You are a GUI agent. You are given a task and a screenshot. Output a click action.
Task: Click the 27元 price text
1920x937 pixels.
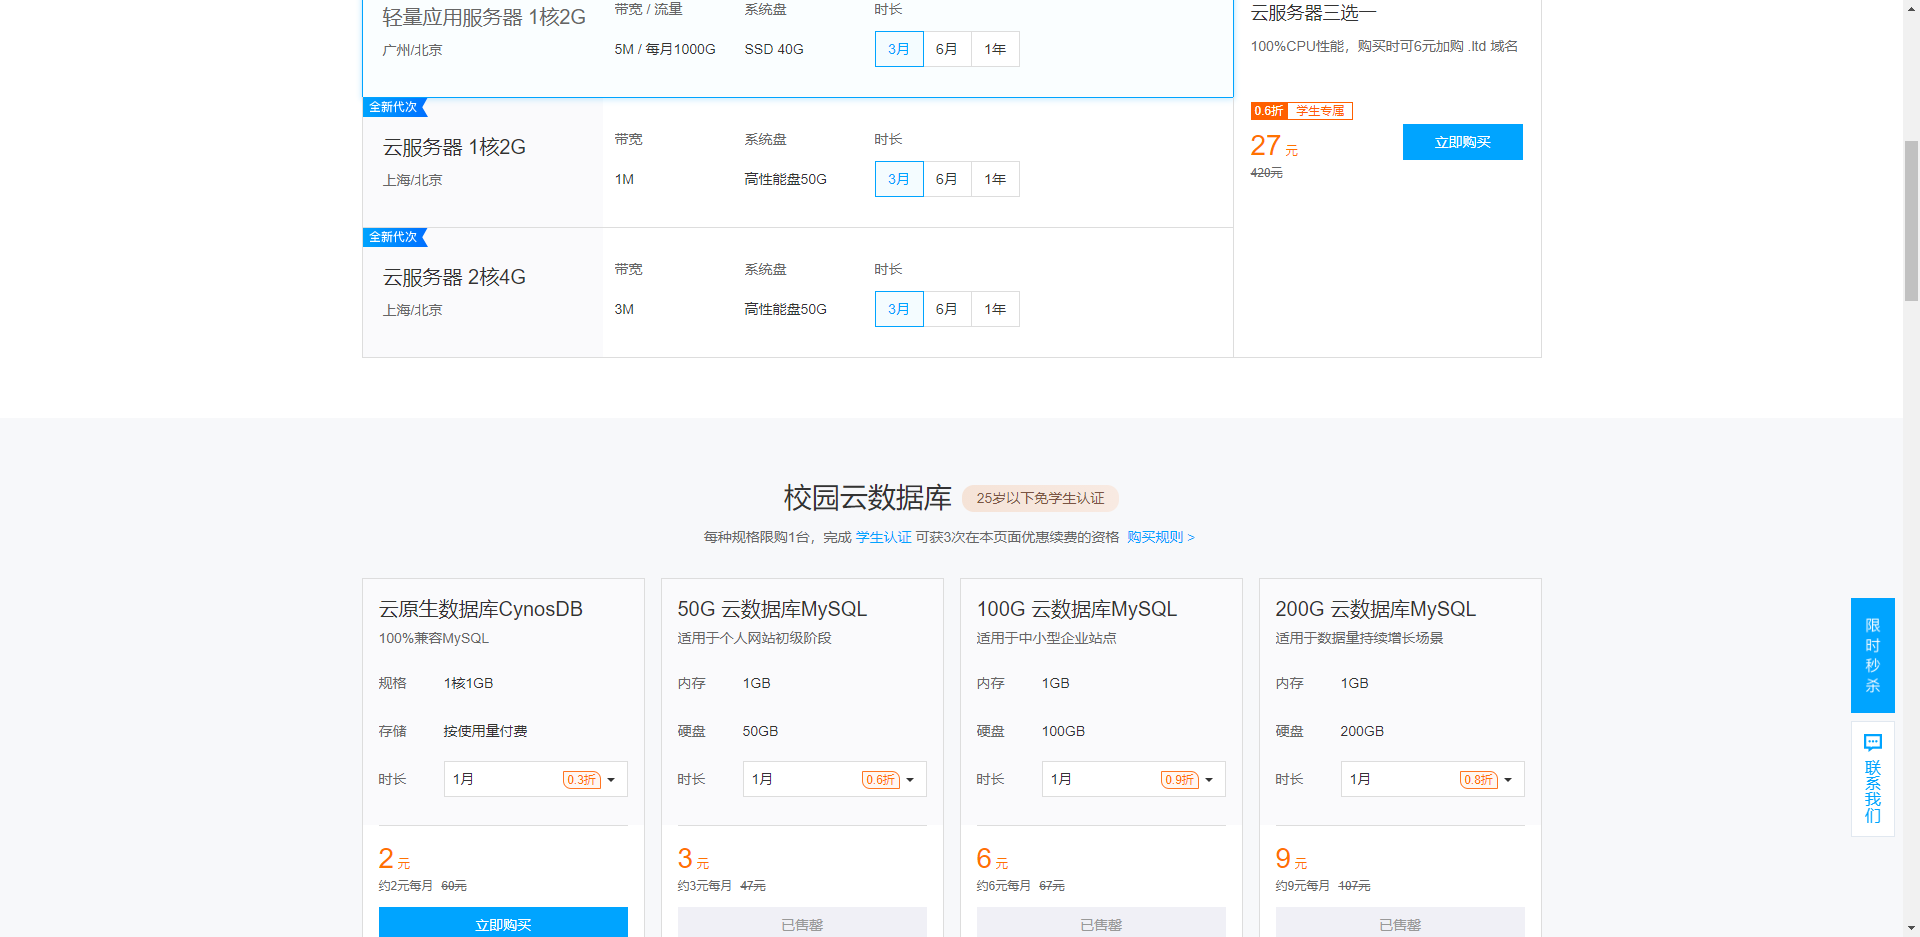click(1274, 146)
